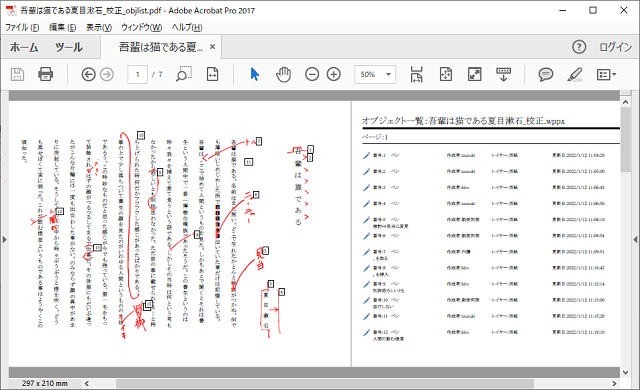Zoom out with the minus button
The width and height of the screenshot is (640, 390).
312,74
